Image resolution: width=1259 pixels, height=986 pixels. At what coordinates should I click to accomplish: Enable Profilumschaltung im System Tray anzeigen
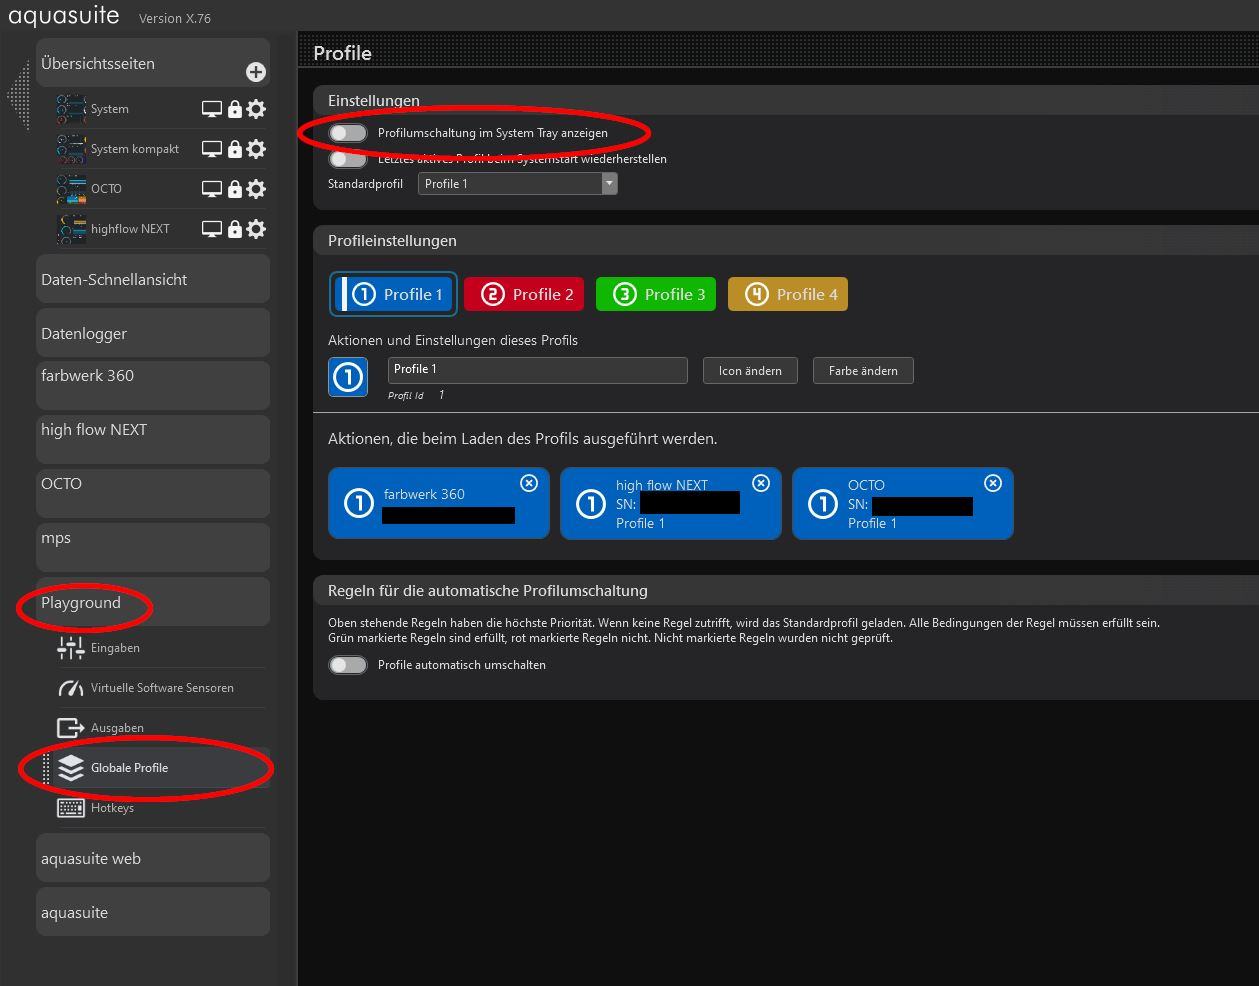tap(348, 133)
